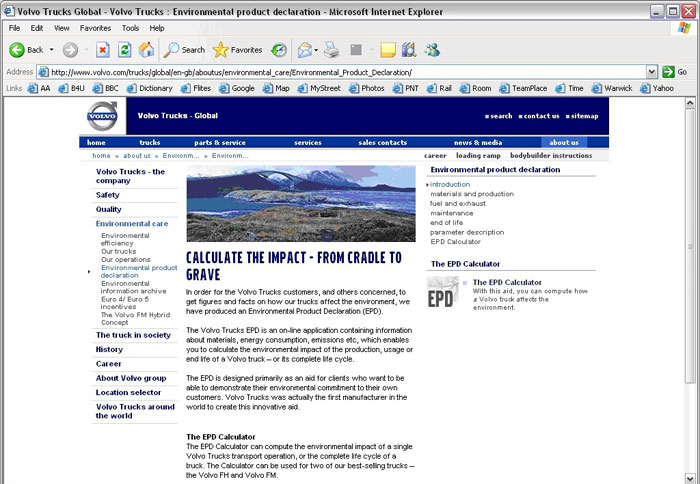The height and width of the screenshot is (484, 700).
Task: Click the History icon
Action: pos(279,50)
